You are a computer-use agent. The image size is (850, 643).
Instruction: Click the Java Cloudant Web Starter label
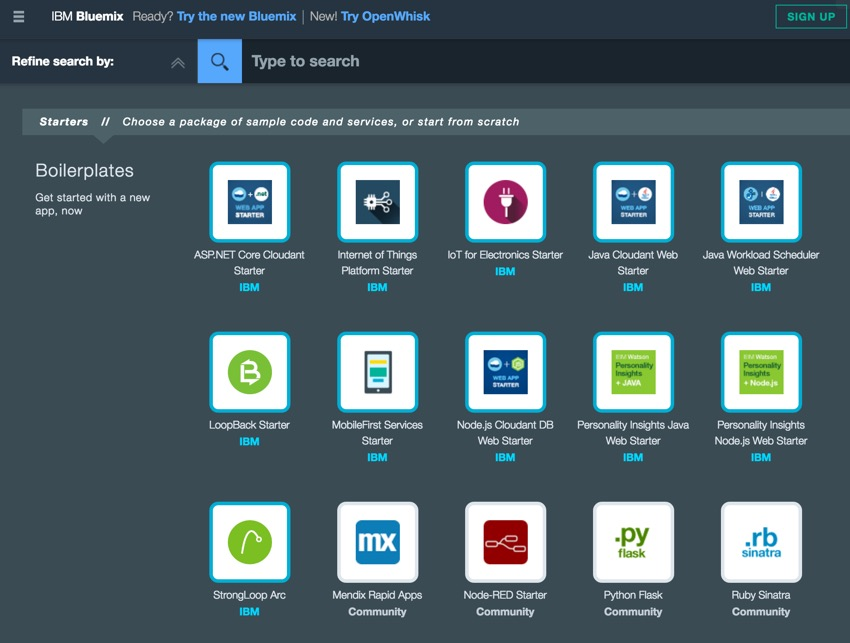coord(633,262)
